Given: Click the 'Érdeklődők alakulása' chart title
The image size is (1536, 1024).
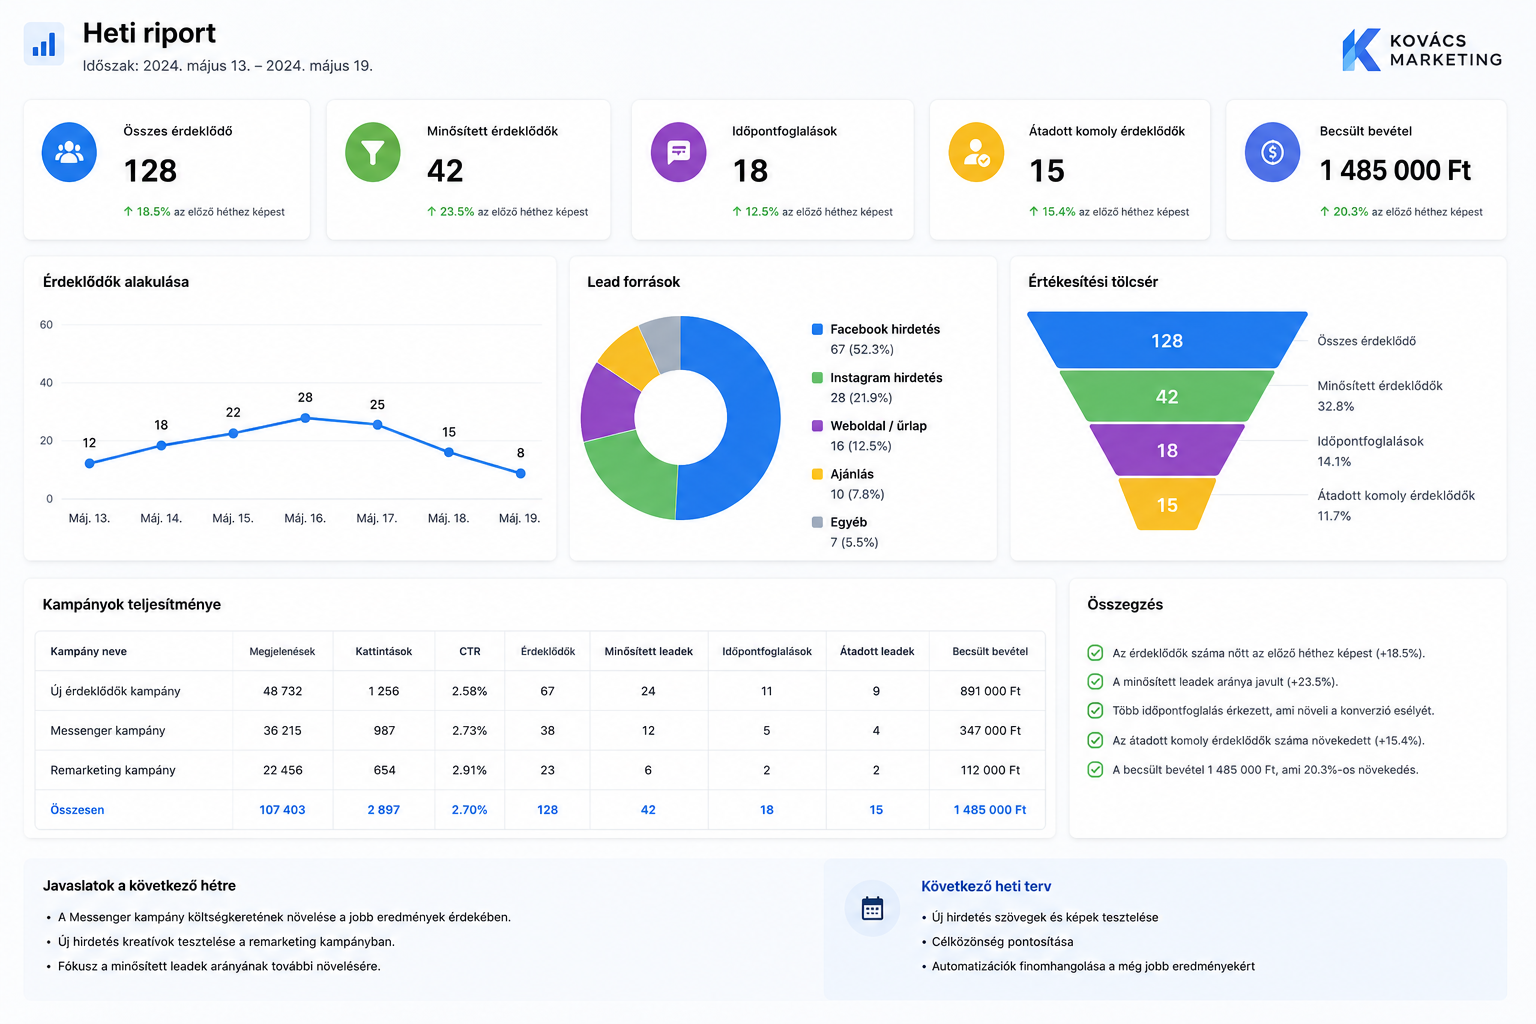Looking at the screenshot, I should click(116, 282).
